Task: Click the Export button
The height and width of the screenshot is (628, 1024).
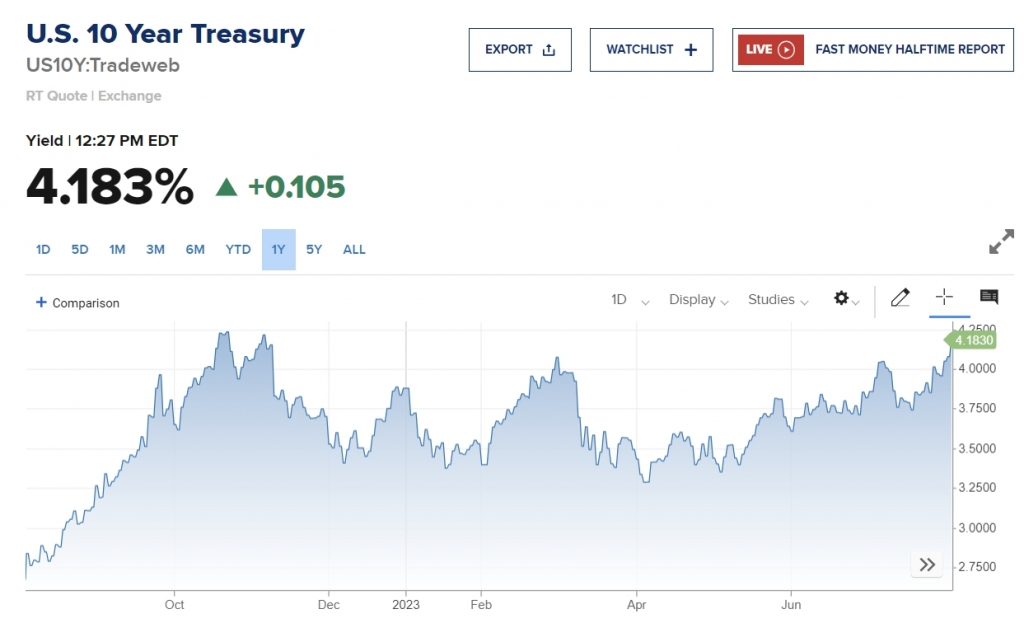Action: coord(520,49)
